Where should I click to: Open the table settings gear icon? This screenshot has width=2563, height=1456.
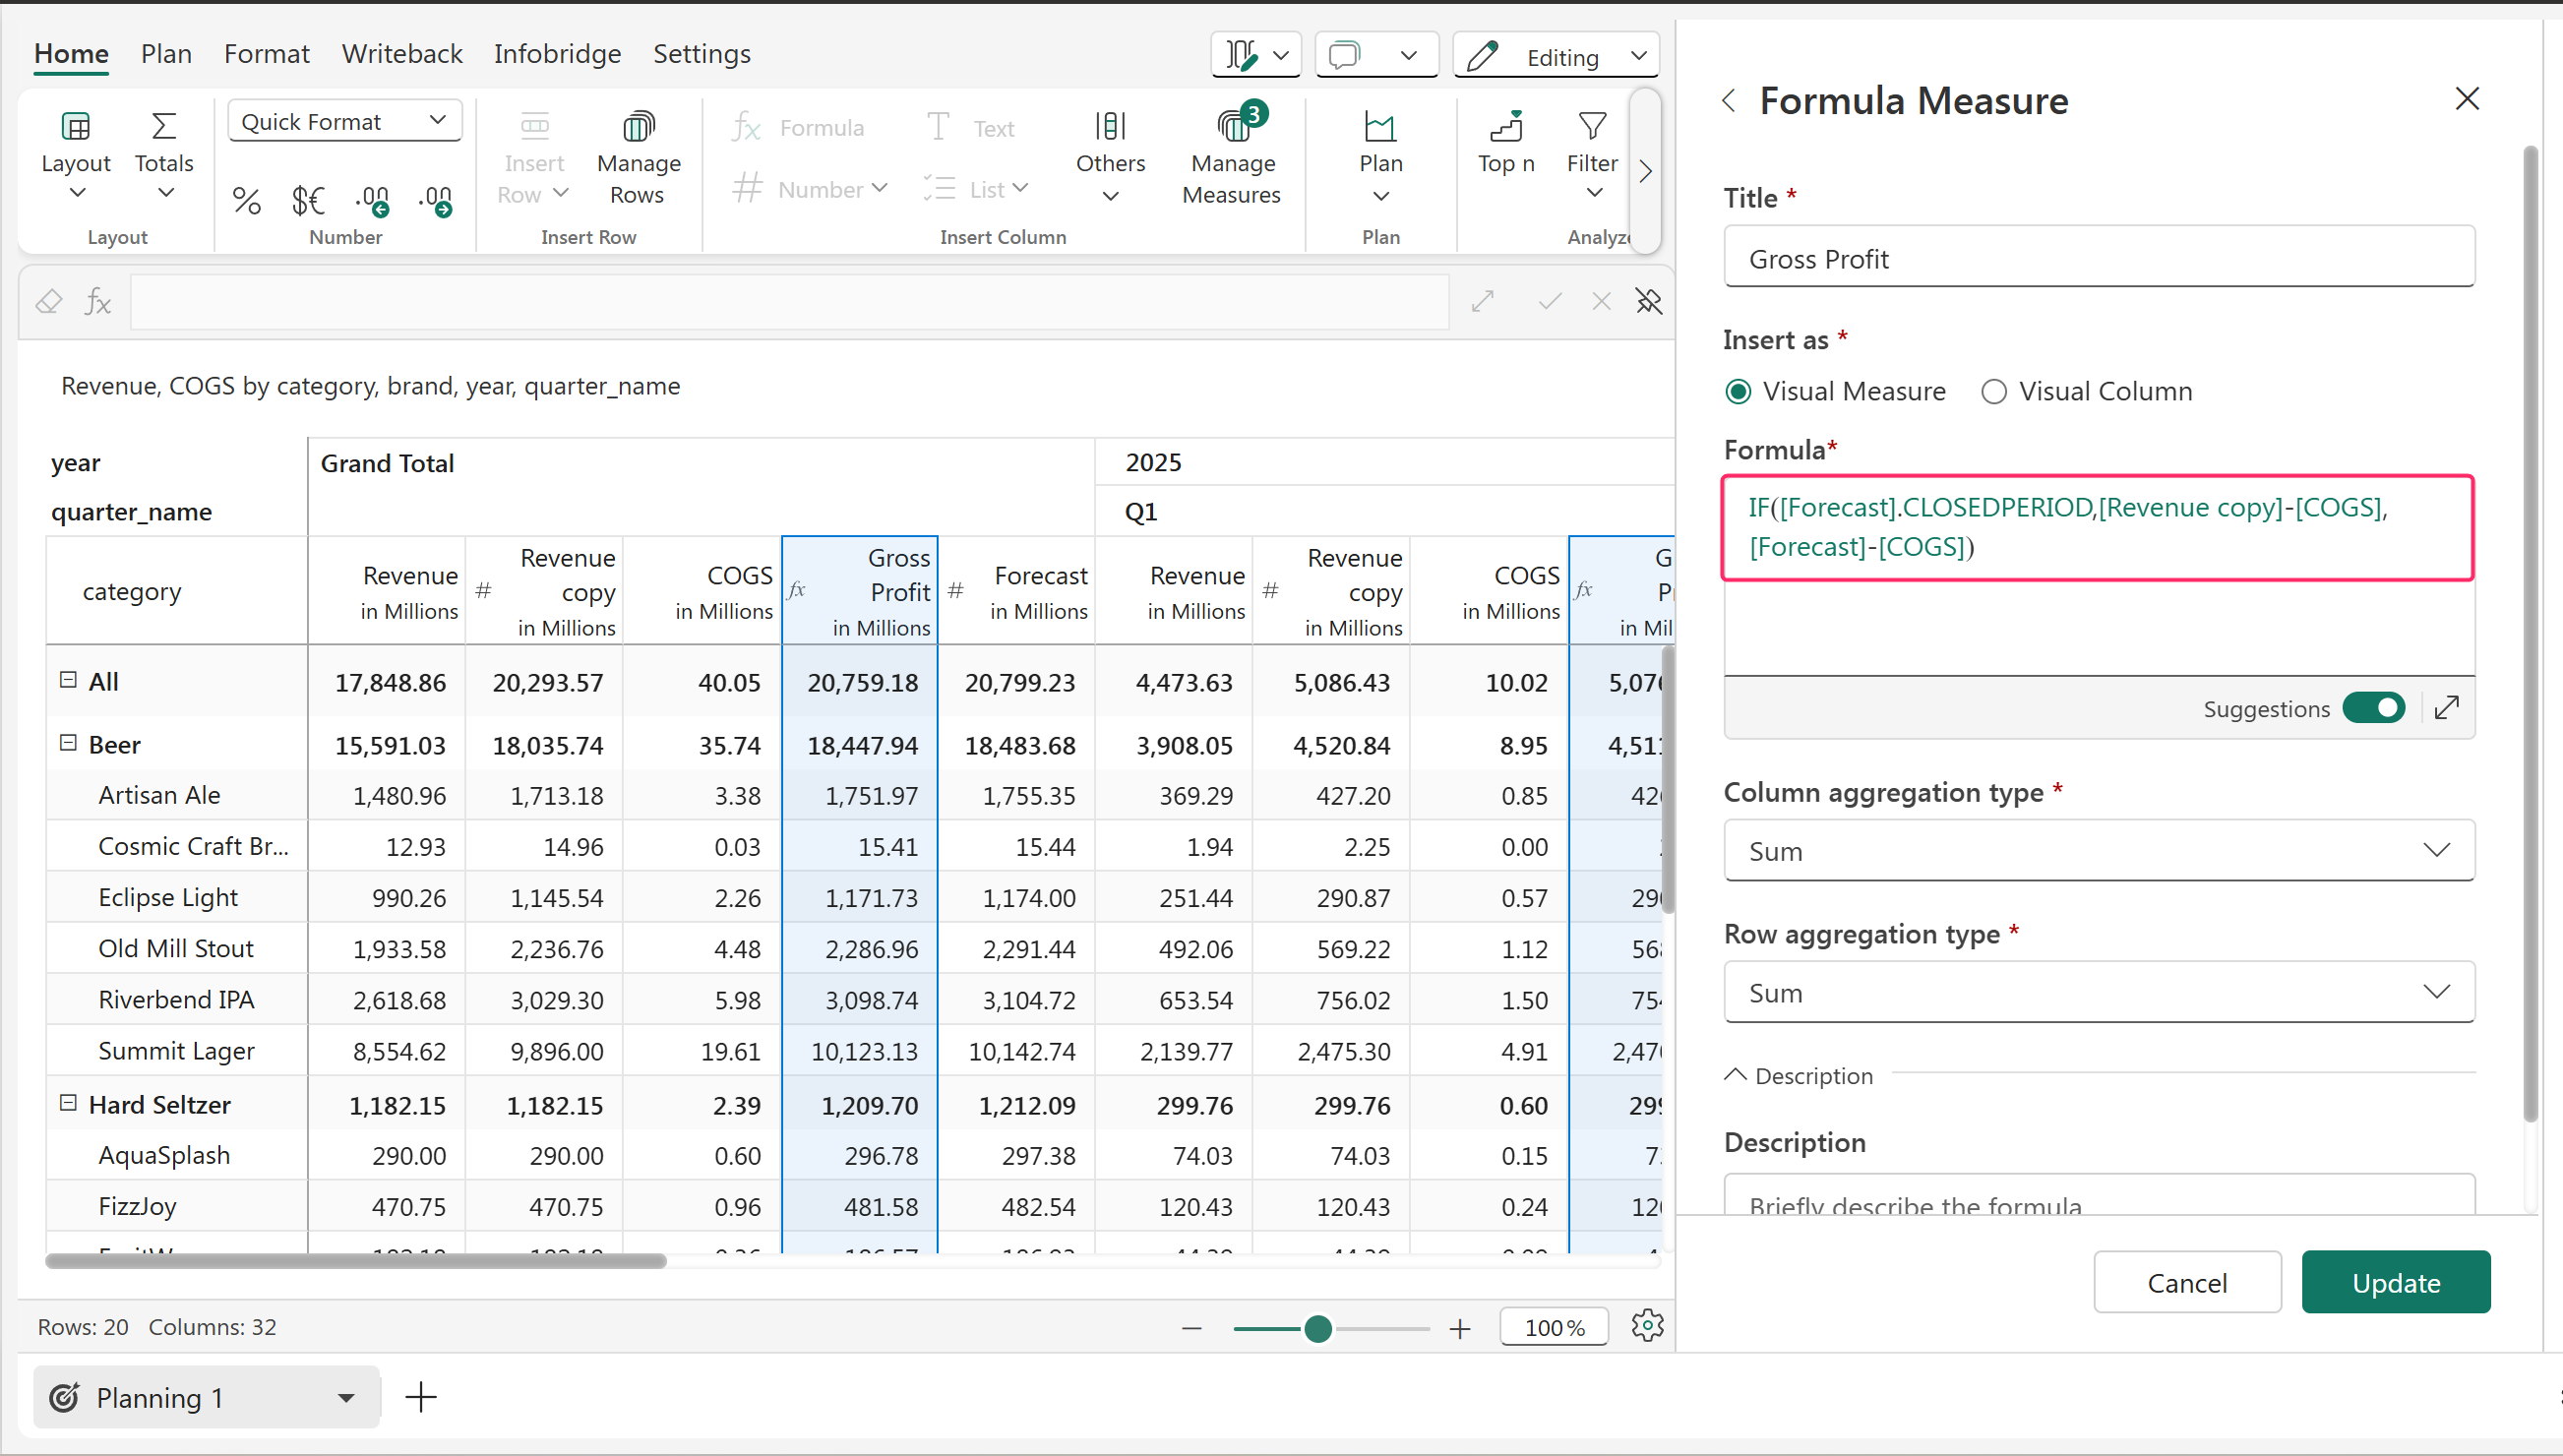pos(1646,1326)
